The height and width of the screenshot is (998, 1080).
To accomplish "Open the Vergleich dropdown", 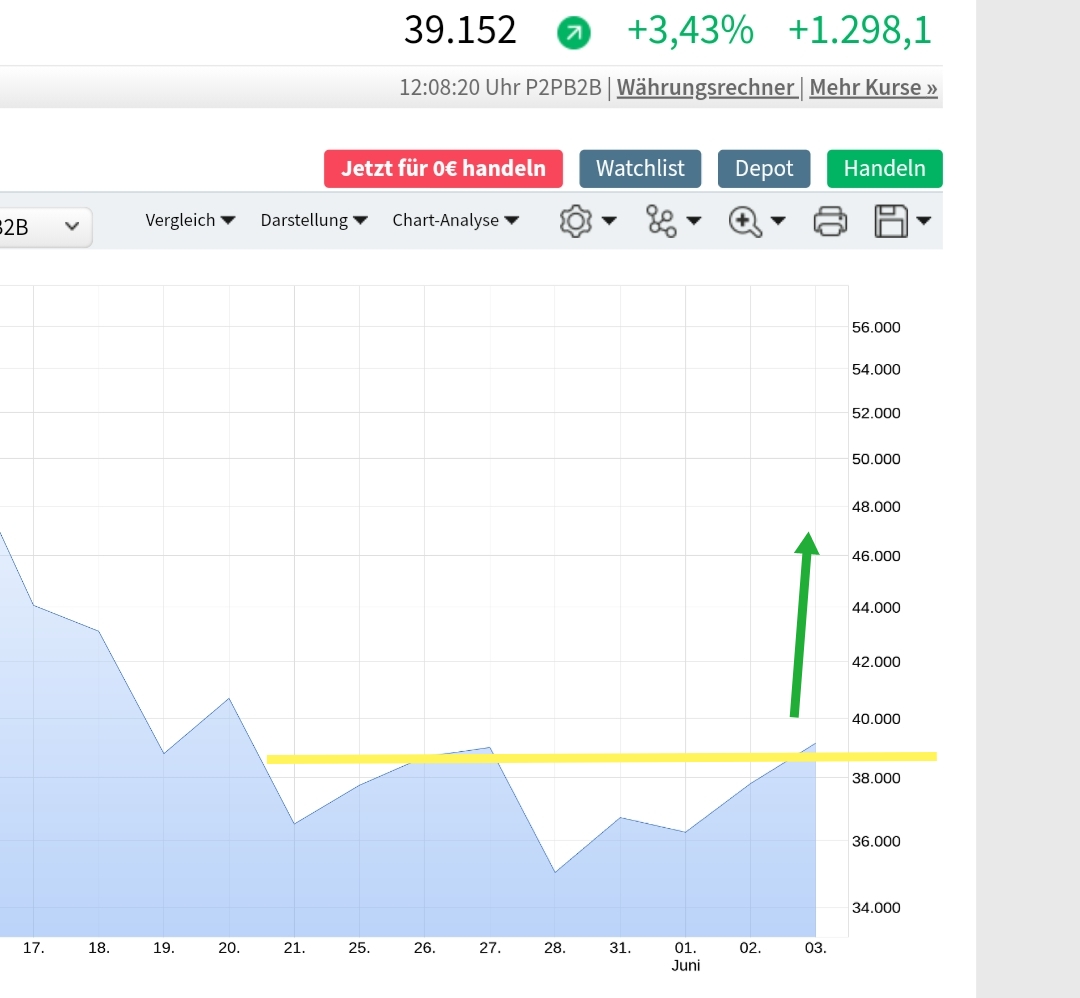I will pos(190,220).
